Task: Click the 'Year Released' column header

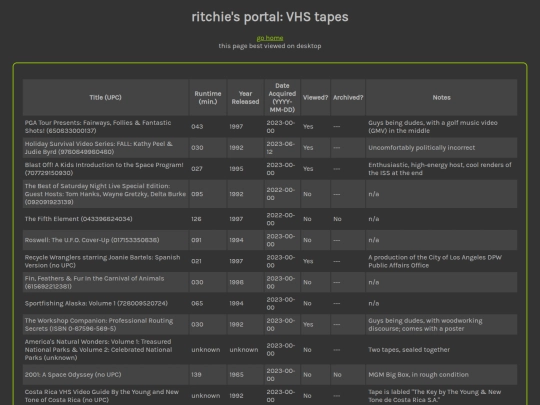Action: click(245, 97)
